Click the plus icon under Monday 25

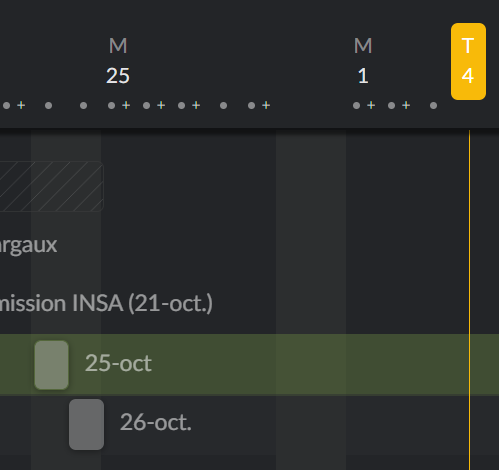click(126, 105)
